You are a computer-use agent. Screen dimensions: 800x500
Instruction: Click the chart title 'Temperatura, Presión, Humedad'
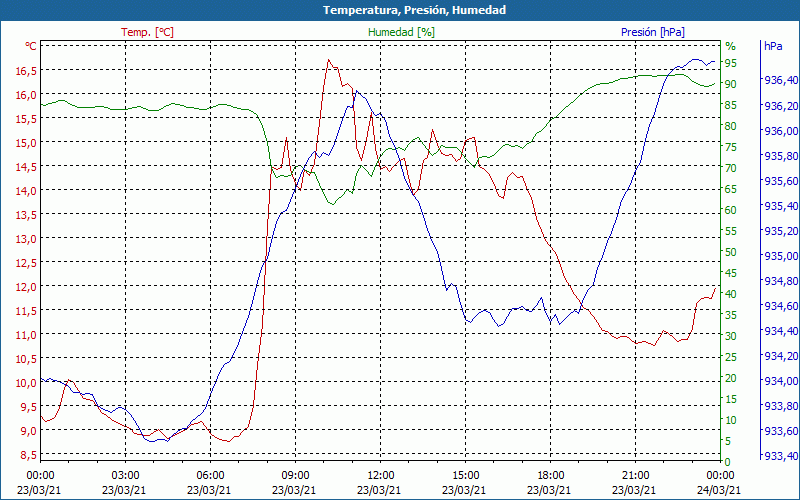pos(414,10)
